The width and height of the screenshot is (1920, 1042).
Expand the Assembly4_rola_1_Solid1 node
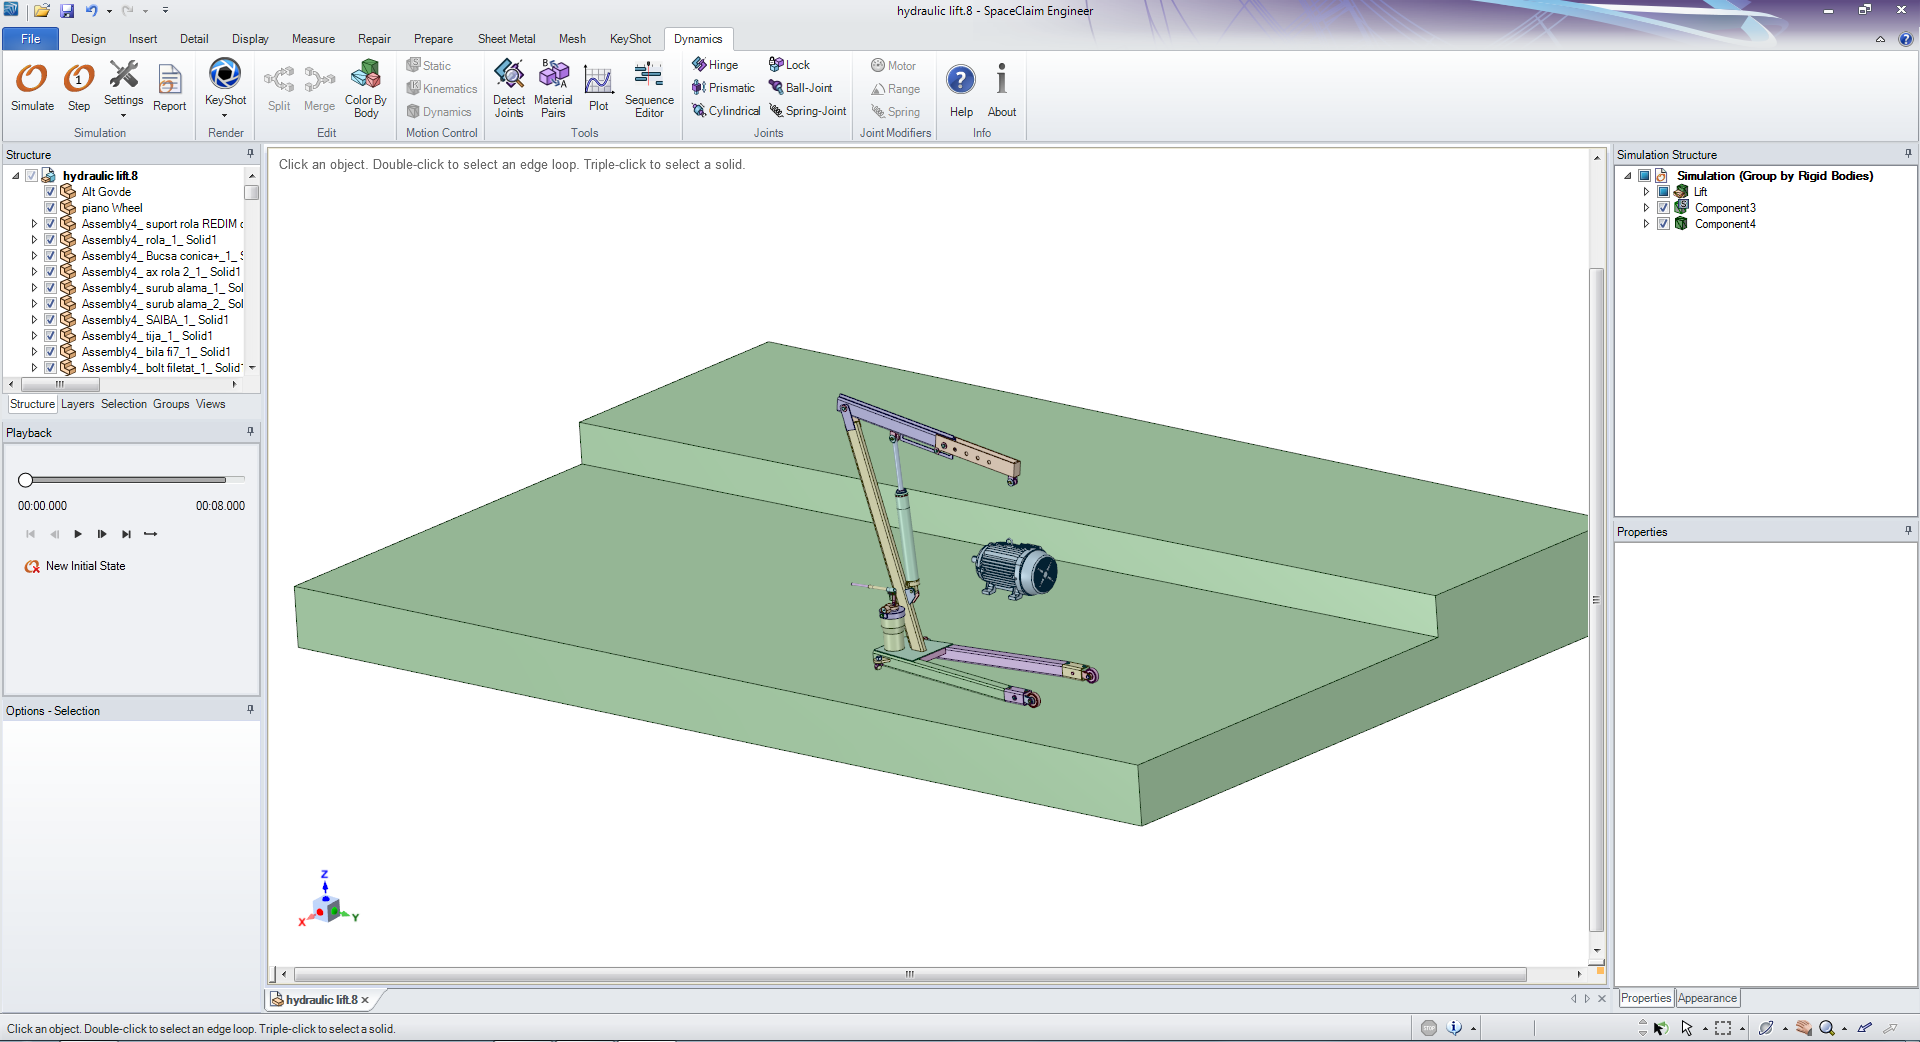pyautogui.click(x=33, y=239)
